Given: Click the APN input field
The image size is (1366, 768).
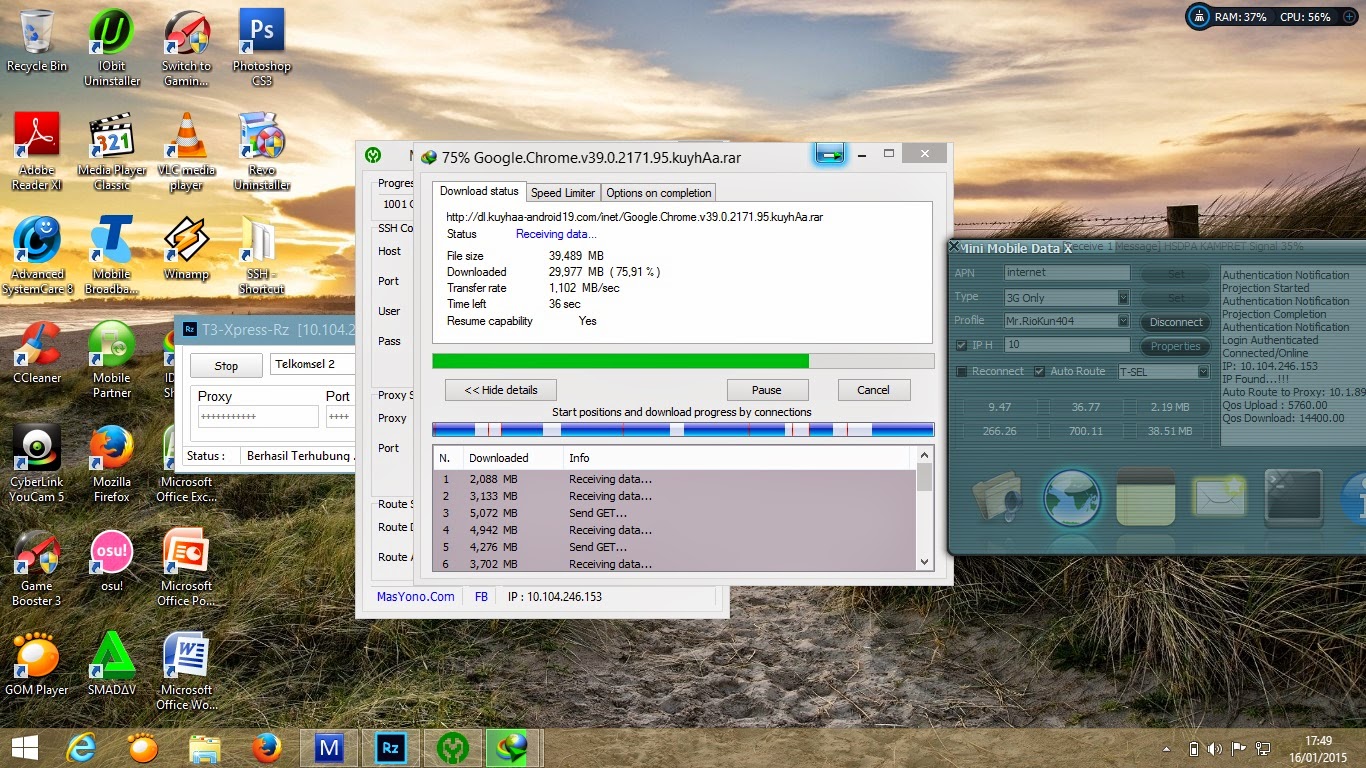Looking at the screenshot, I should (1067, 272).
